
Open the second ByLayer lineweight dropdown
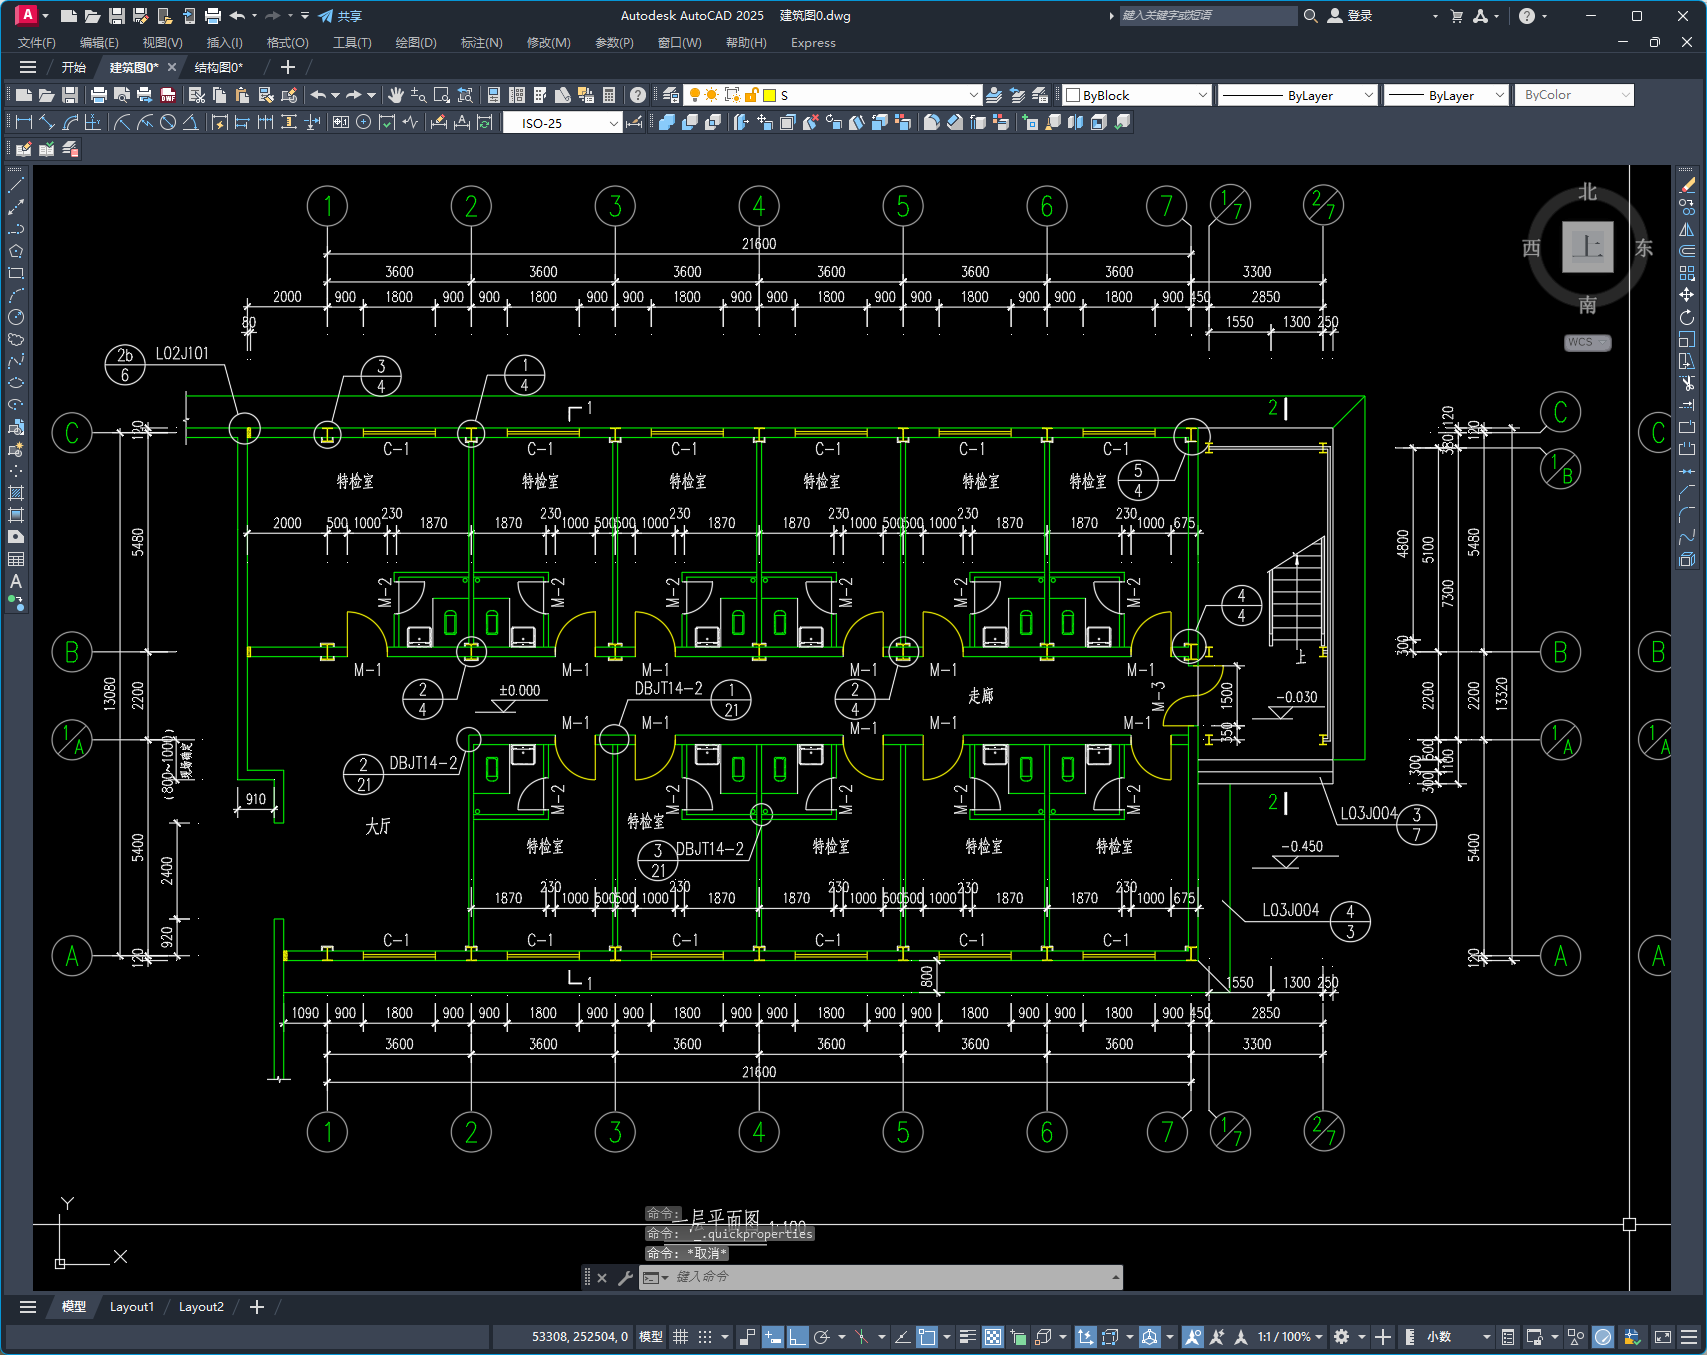pos(1446,95)
